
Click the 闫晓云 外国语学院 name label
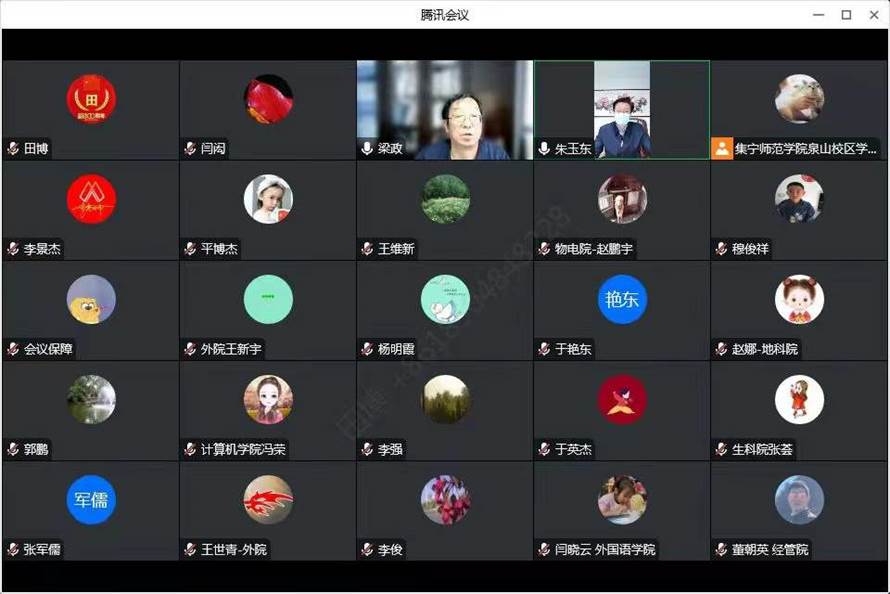point(605,549)
